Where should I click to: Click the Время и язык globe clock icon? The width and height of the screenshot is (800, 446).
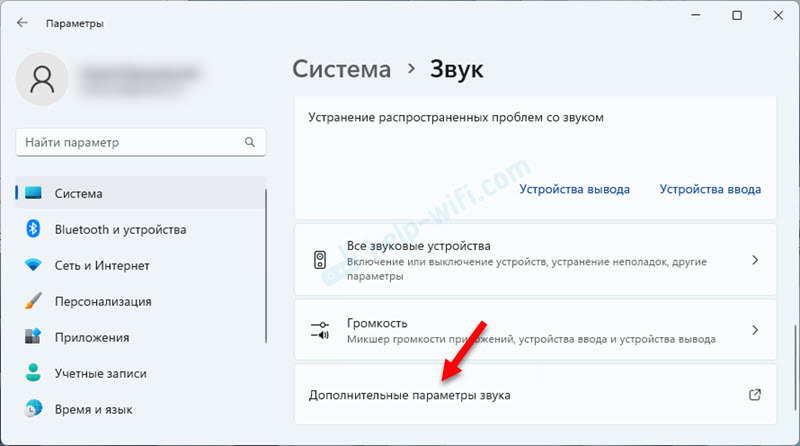[x=33, y=409]
